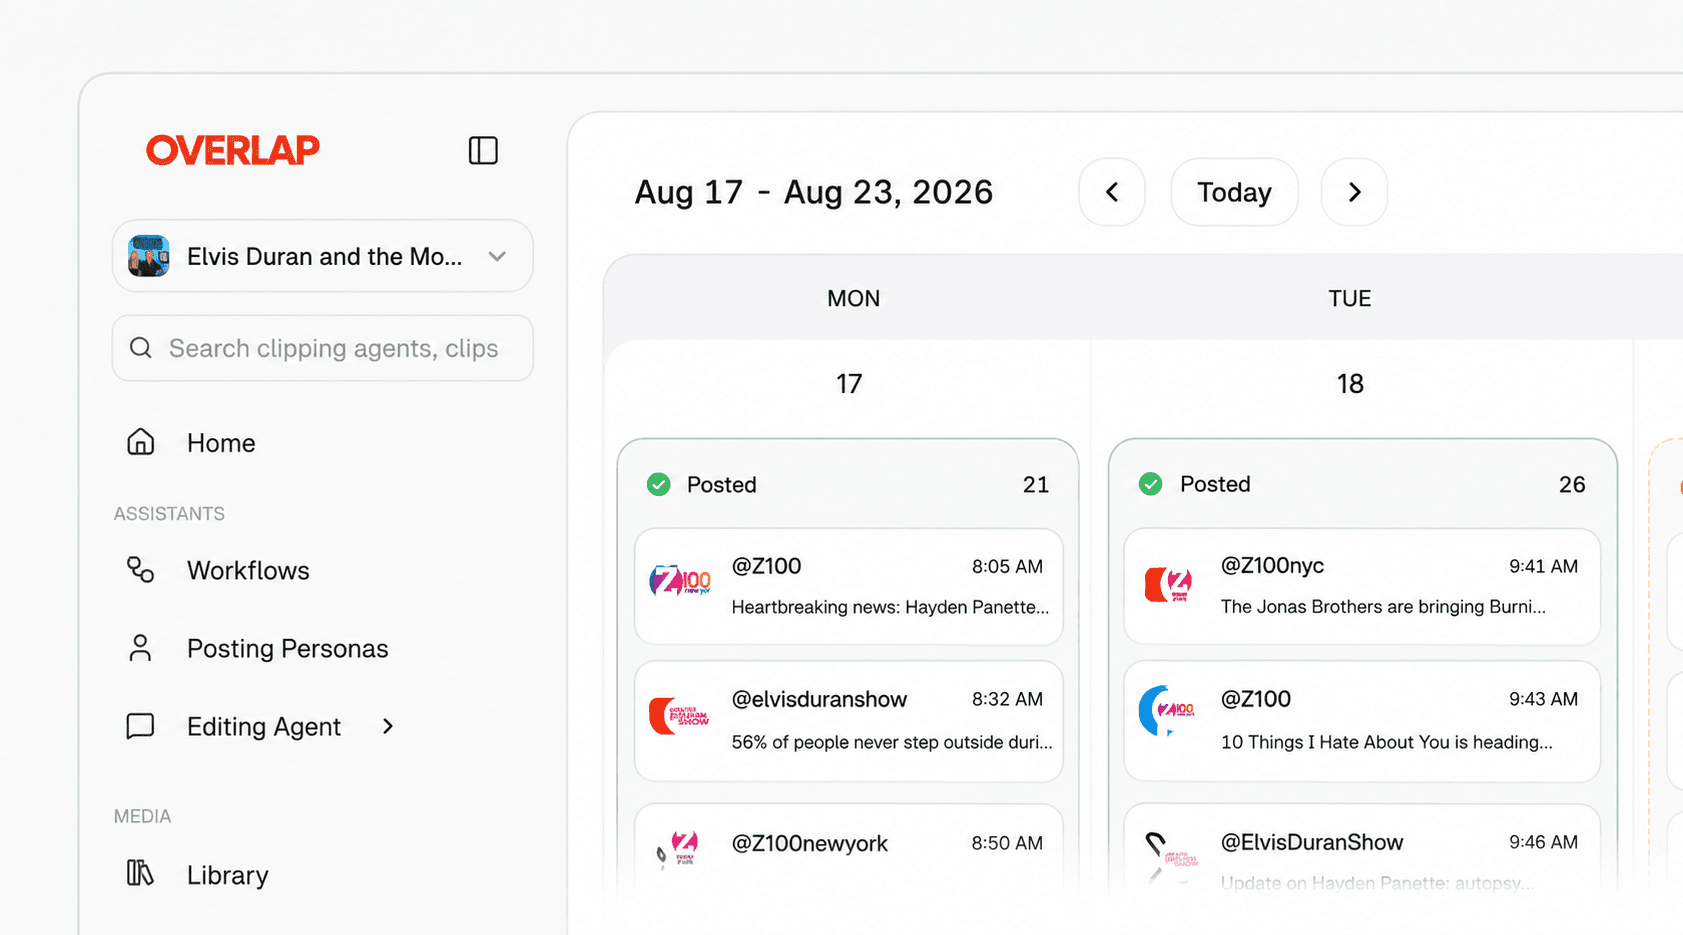Open the Elvis Duran workspace dropdown chevron
Viewport: 1683px width, 935px height.
pyautogui.click(x=497, y=256)
